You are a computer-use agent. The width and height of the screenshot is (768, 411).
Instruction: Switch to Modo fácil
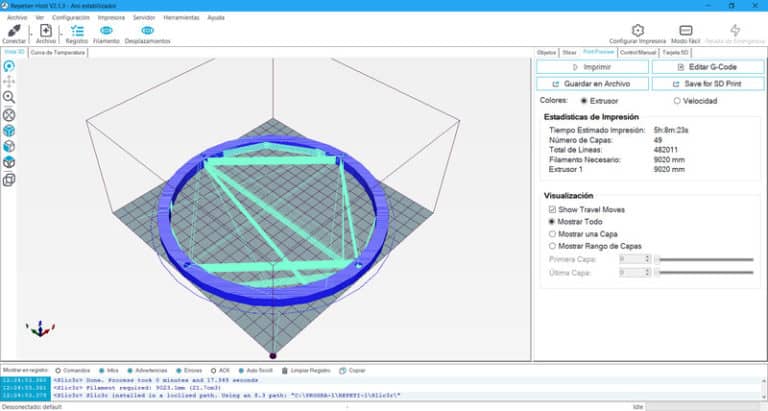click(686, 31)
